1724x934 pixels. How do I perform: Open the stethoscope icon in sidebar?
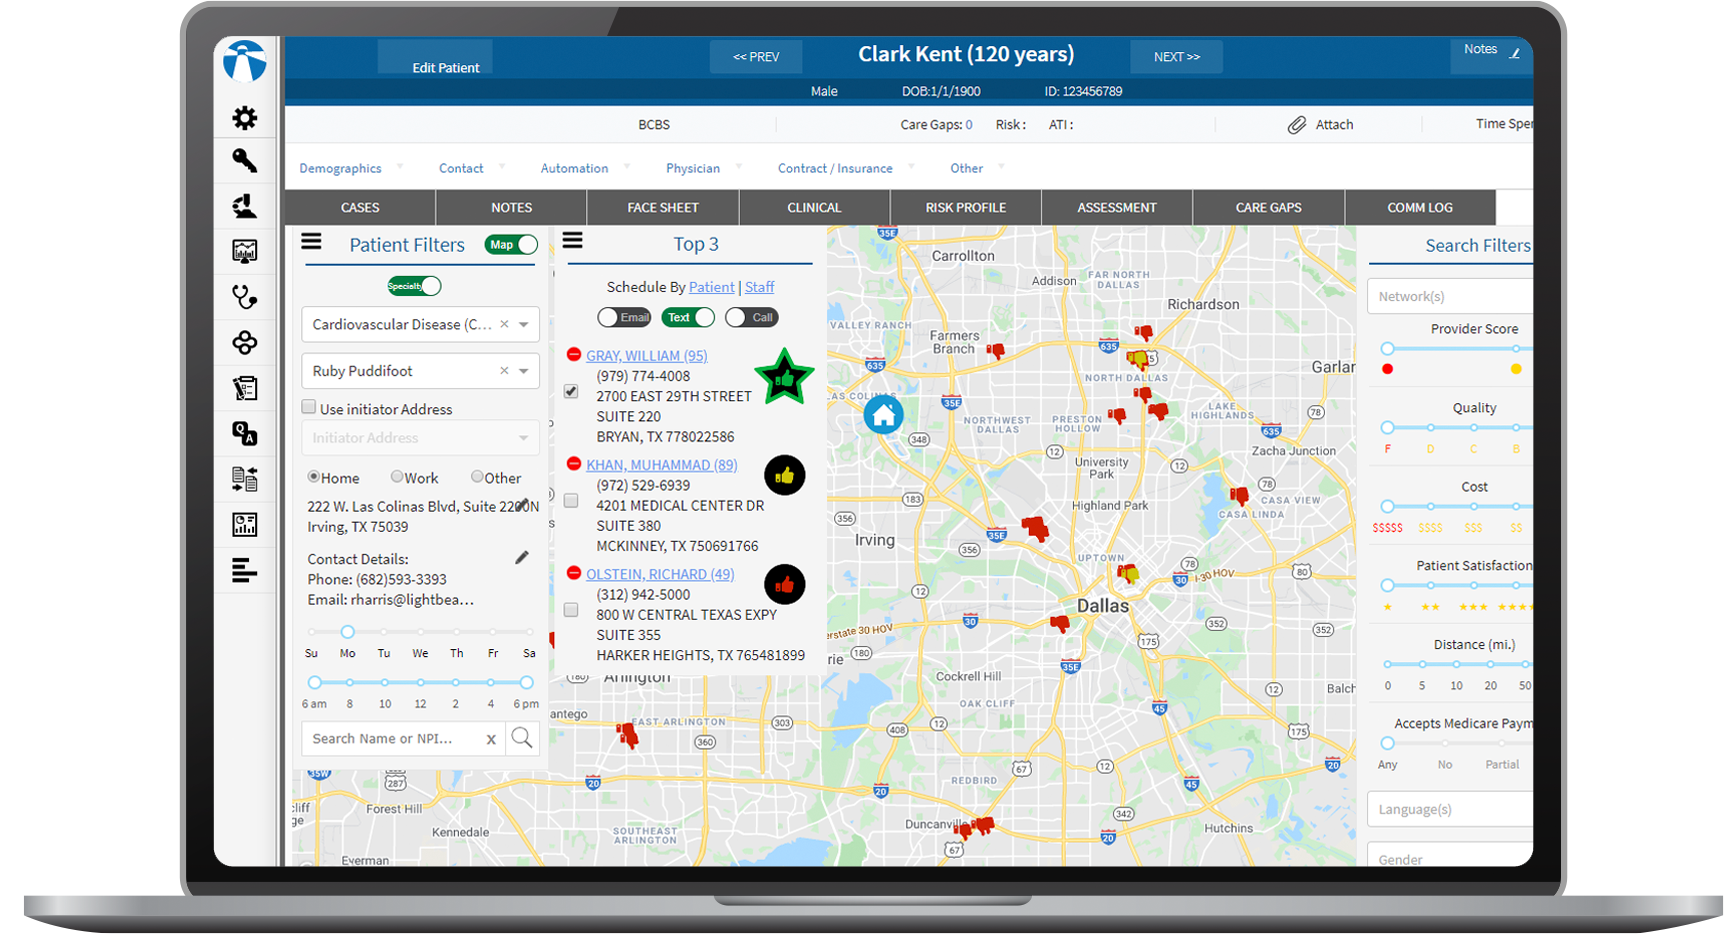coord(244,297)
